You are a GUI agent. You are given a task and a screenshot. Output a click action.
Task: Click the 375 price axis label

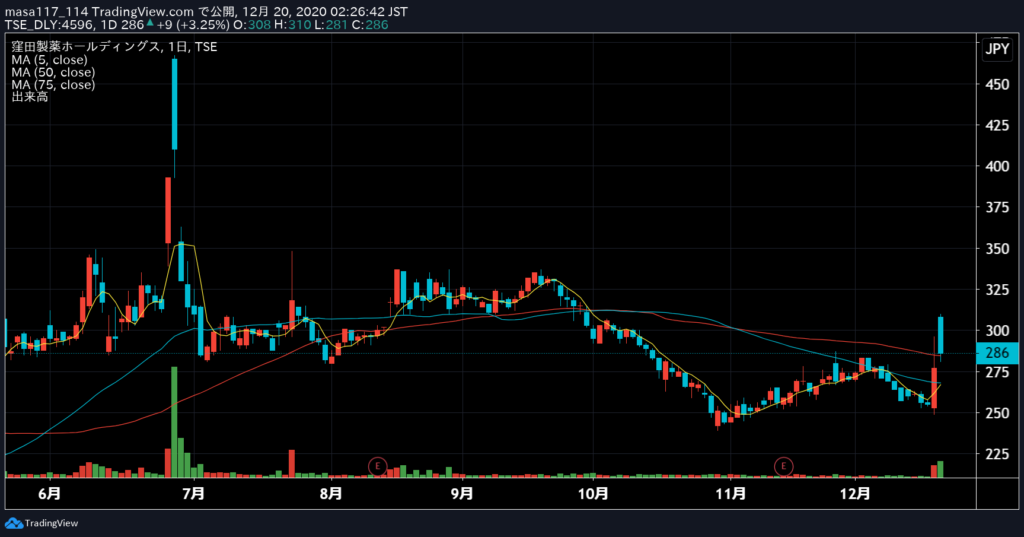997,208
